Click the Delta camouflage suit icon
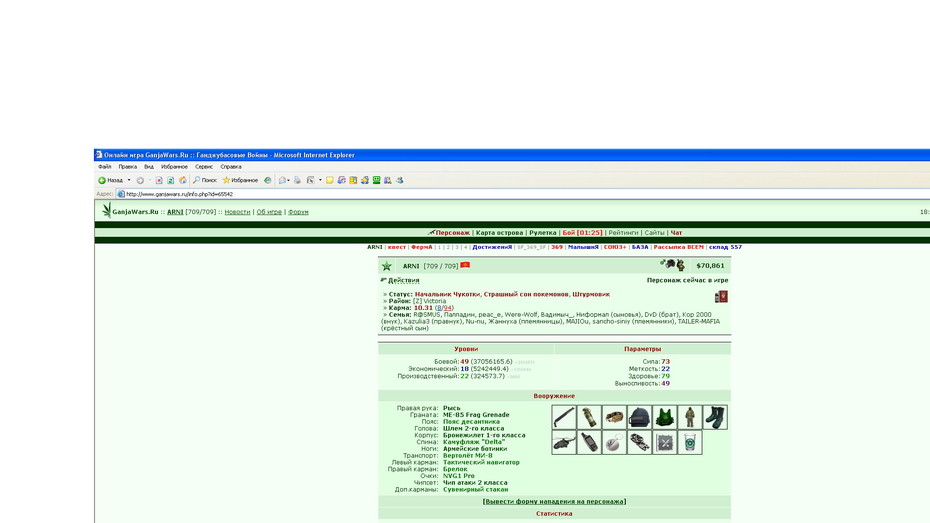 (x=690, y=417)
